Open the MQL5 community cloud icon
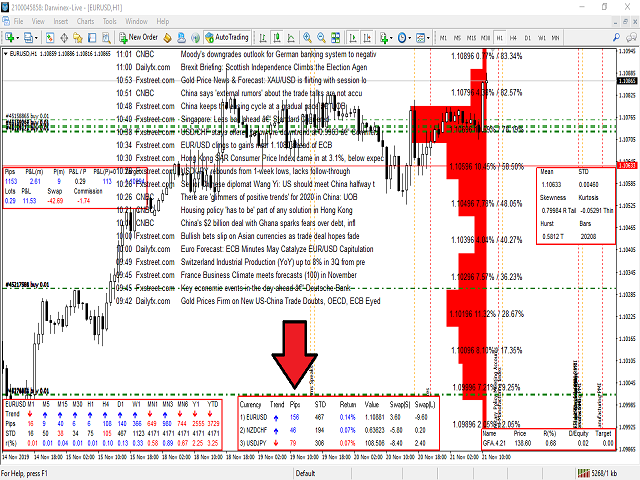Screen dimensions: 640x480 pyautogui.click(x=182, y=38)
